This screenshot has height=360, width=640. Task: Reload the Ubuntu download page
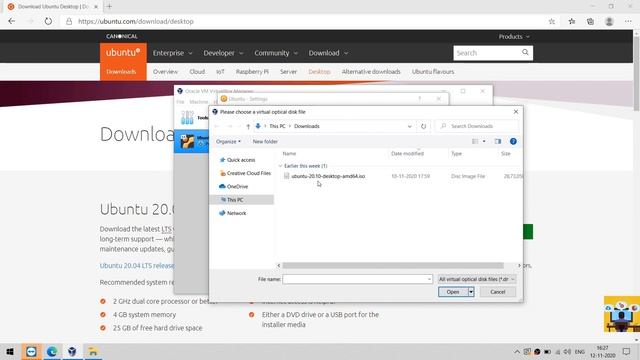coord(48,21)
